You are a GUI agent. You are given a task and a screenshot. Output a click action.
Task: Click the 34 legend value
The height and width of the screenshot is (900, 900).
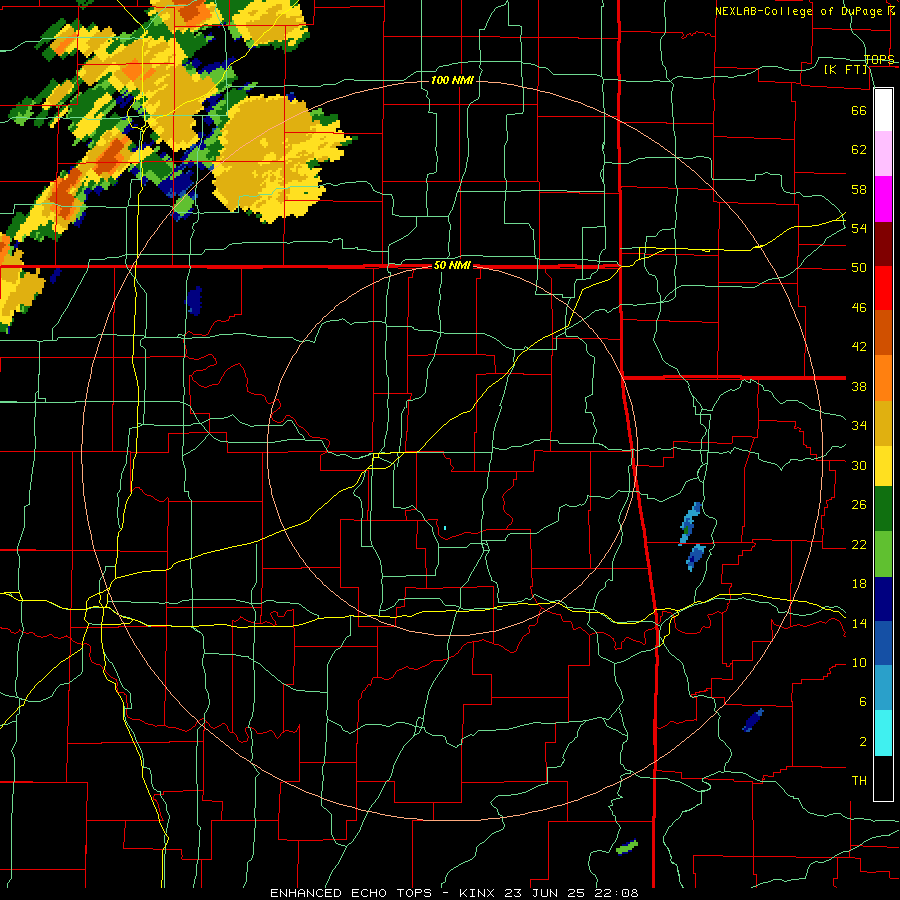click(859, 426)
